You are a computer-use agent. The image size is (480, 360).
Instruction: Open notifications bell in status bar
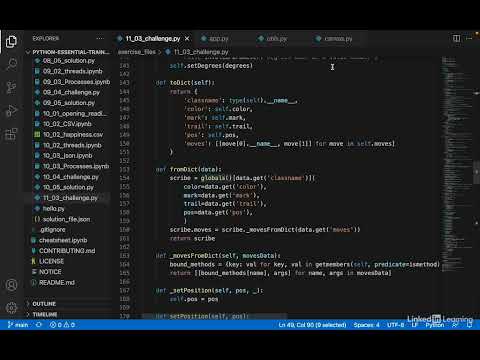[x=469, y=325]
